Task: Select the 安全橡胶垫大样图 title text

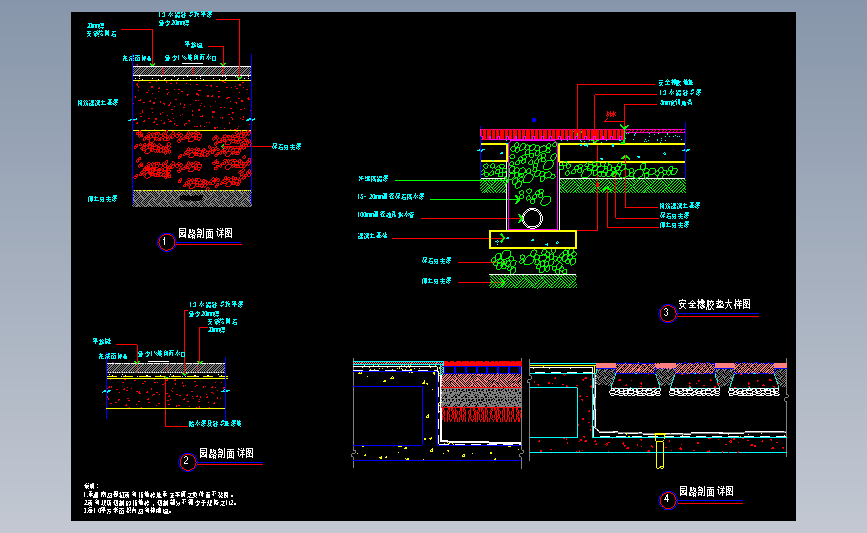Action: tap(714, 304)
